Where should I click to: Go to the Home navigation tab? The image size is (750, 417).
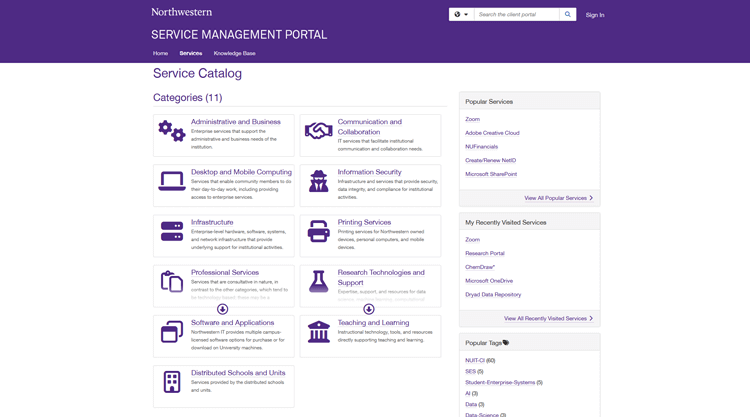click(x=160, y=53)
